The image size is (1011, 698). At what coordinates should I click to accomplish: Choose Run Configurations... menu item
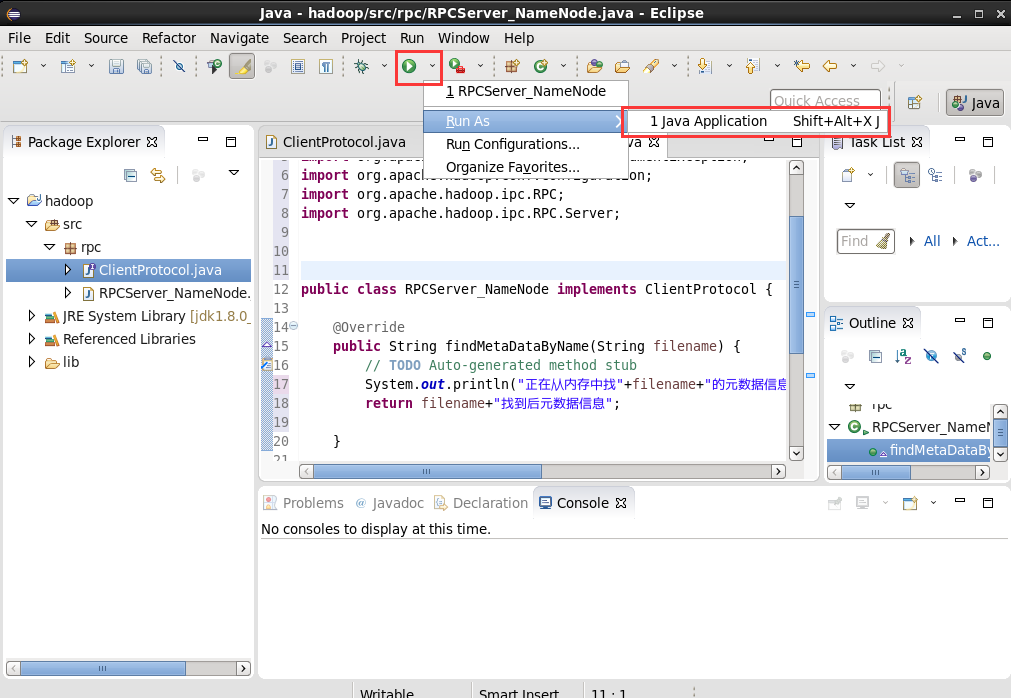[525, 144]
